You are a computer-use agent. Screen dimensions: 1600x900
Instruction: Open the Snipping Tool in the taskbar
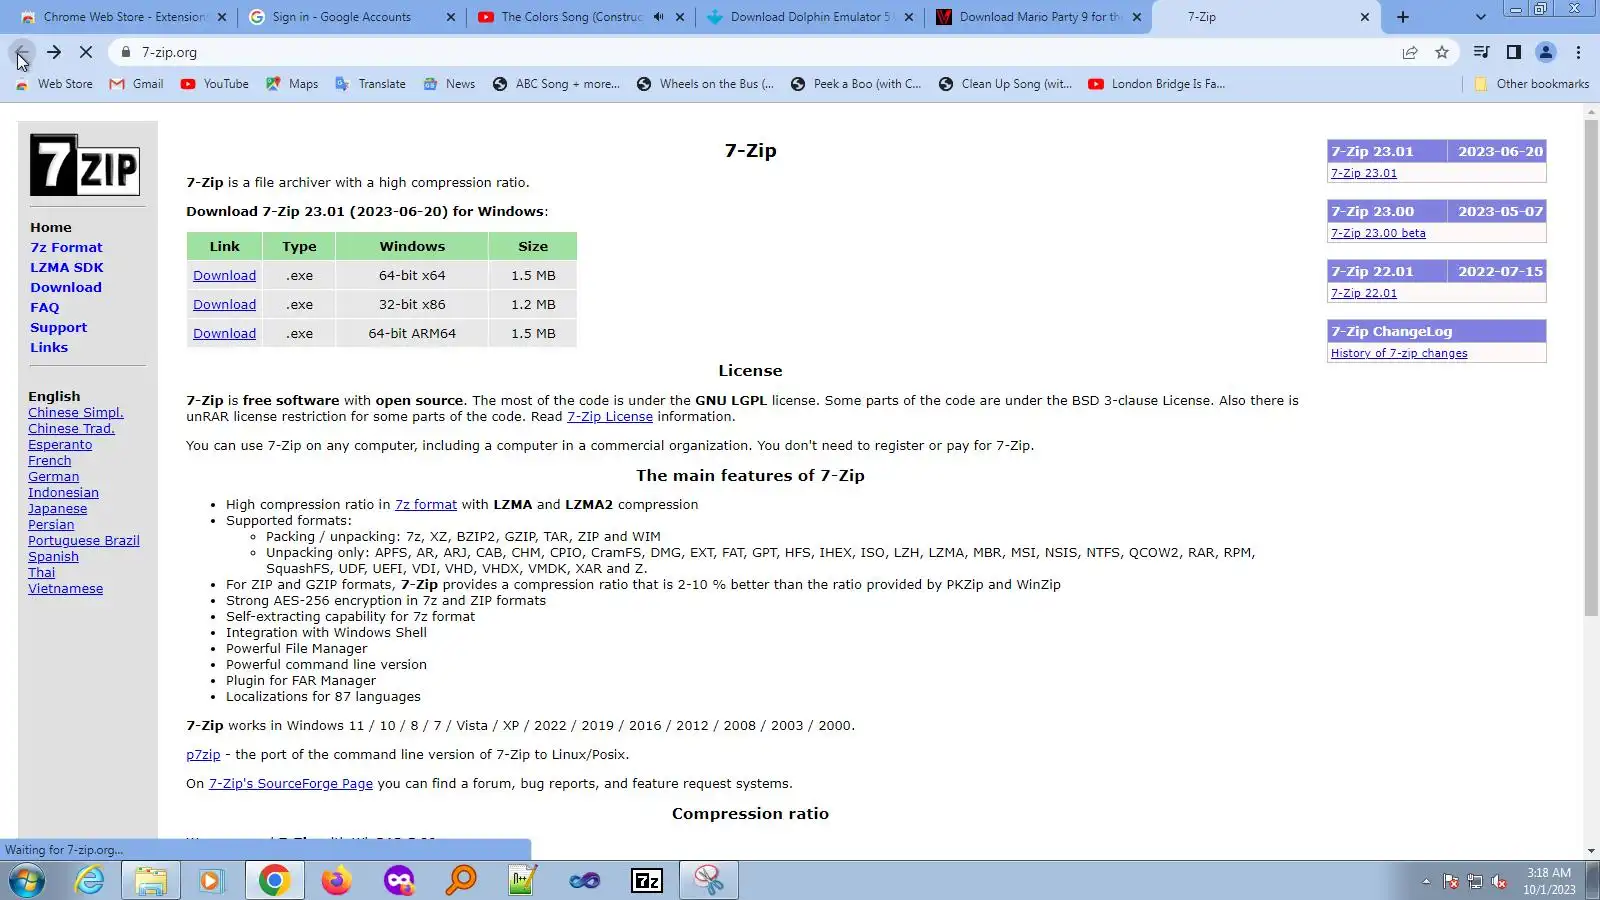[709, 880]
